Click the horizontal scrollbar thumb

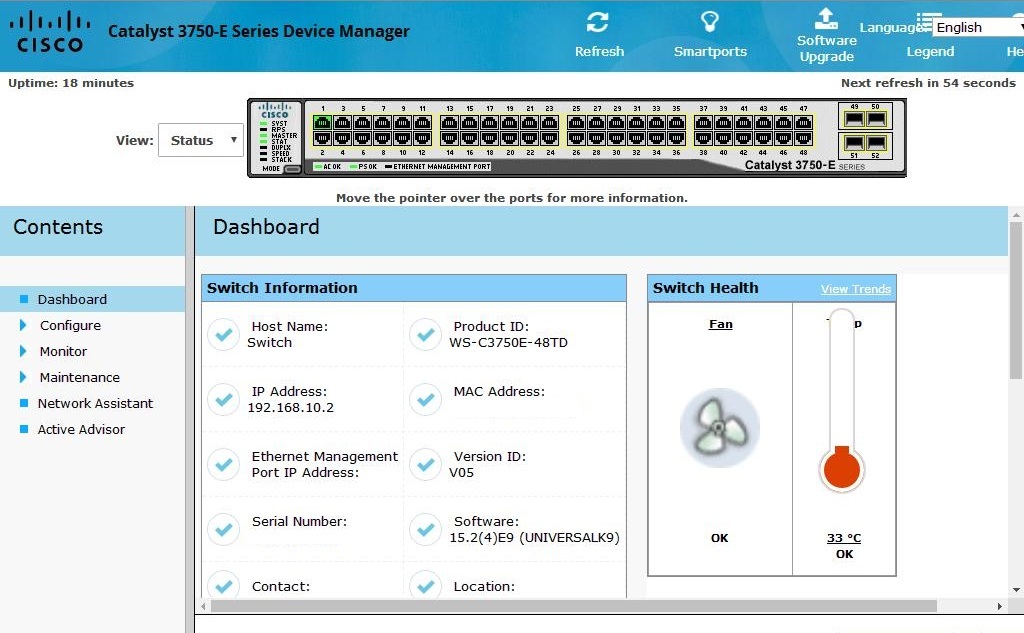pos(573,606)
